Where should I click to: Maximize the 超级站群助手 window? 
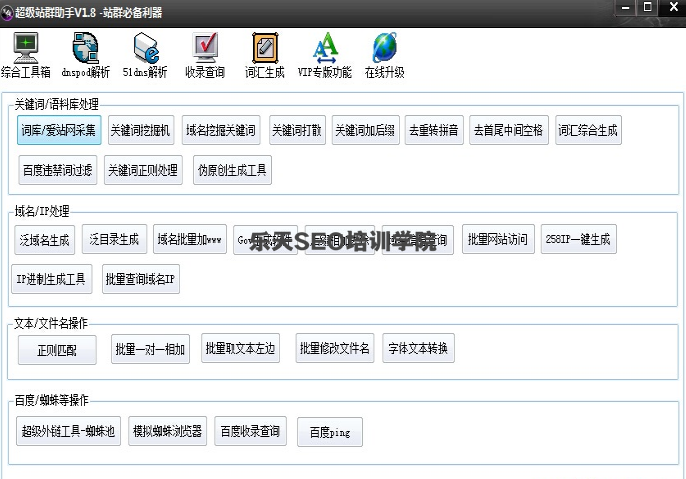click(648, 7)
